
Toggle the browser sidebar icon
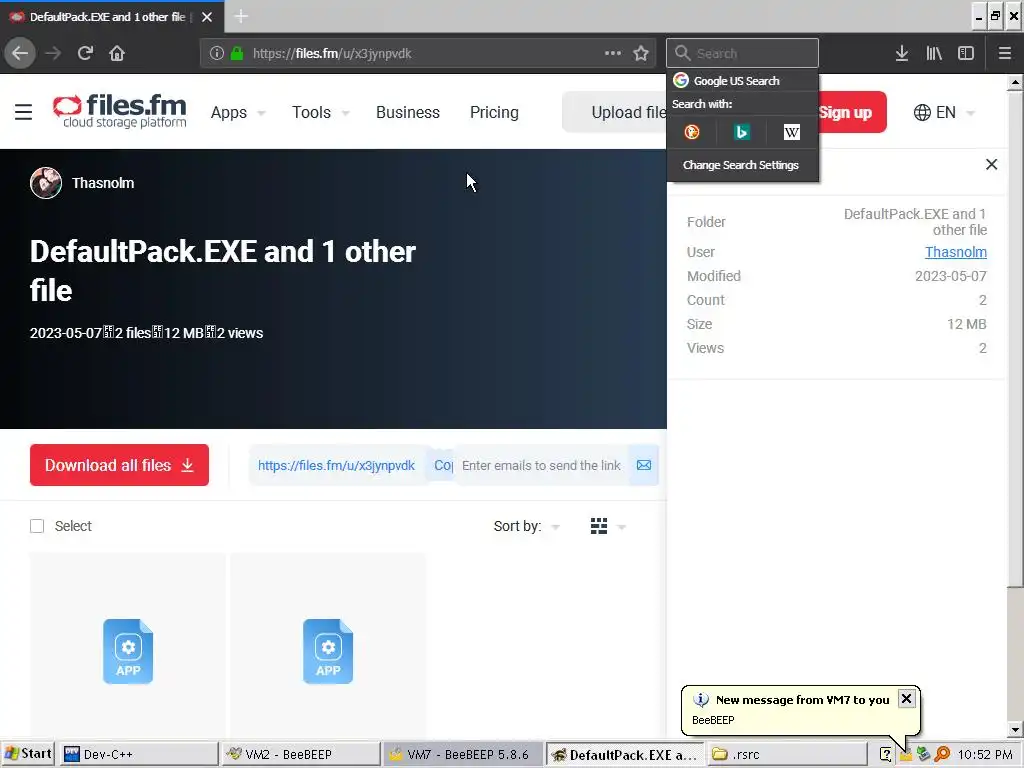point(966,53)
